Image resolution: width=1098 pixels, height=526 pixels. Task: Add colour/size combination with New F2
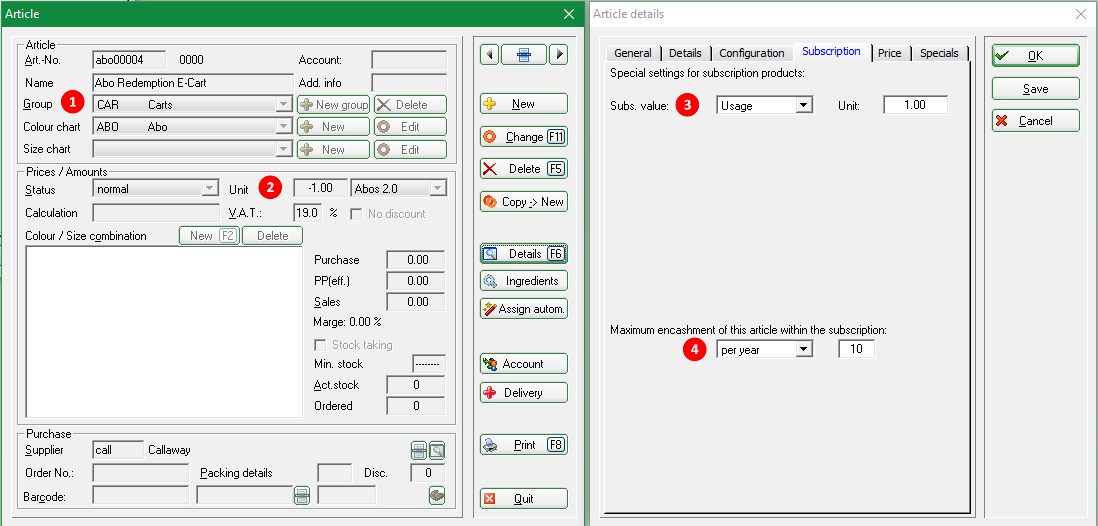(209, 236)
